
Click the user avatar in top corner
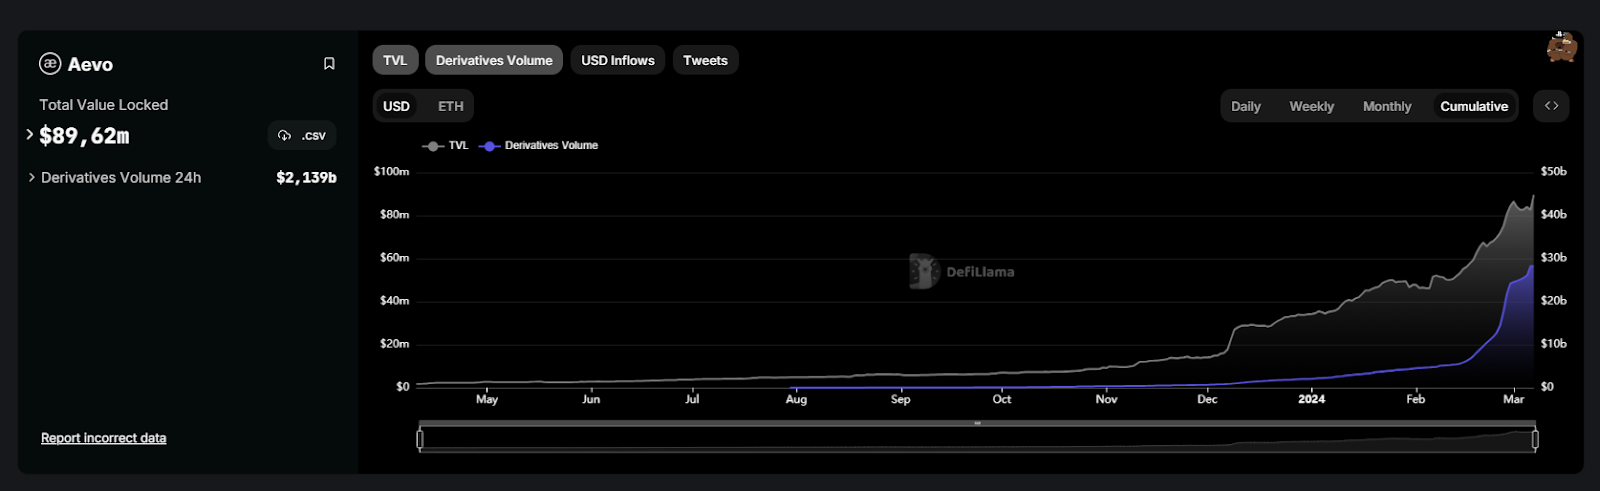1561,46
